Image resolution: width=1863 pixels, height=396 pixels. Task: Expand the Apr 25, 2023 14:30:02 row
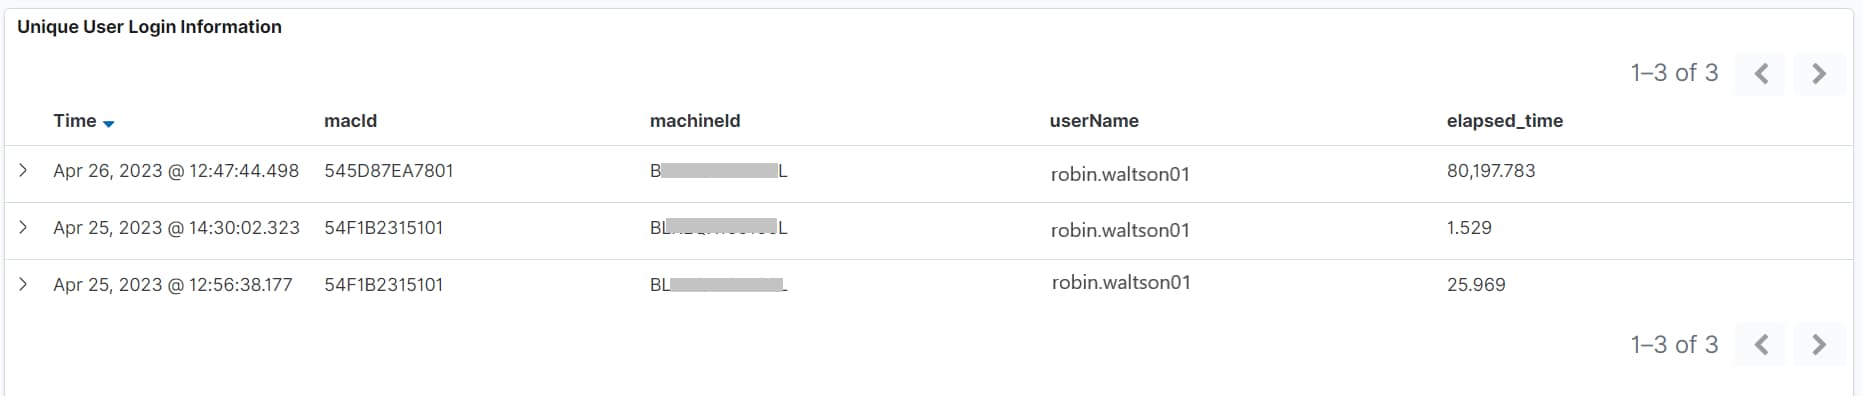click(x=23, y=228)
